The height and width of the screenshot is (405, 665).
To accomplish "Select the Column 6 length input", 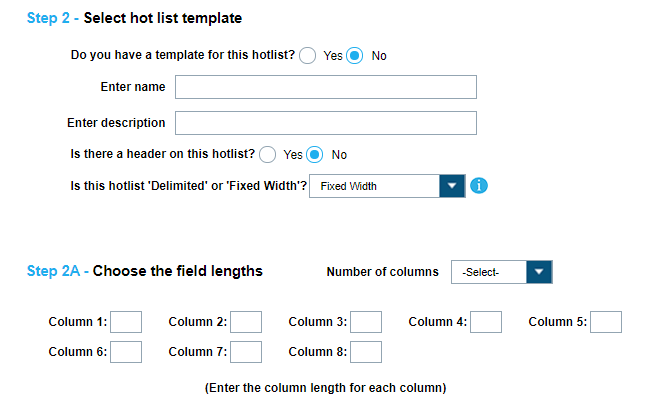I will pos(126,352).
